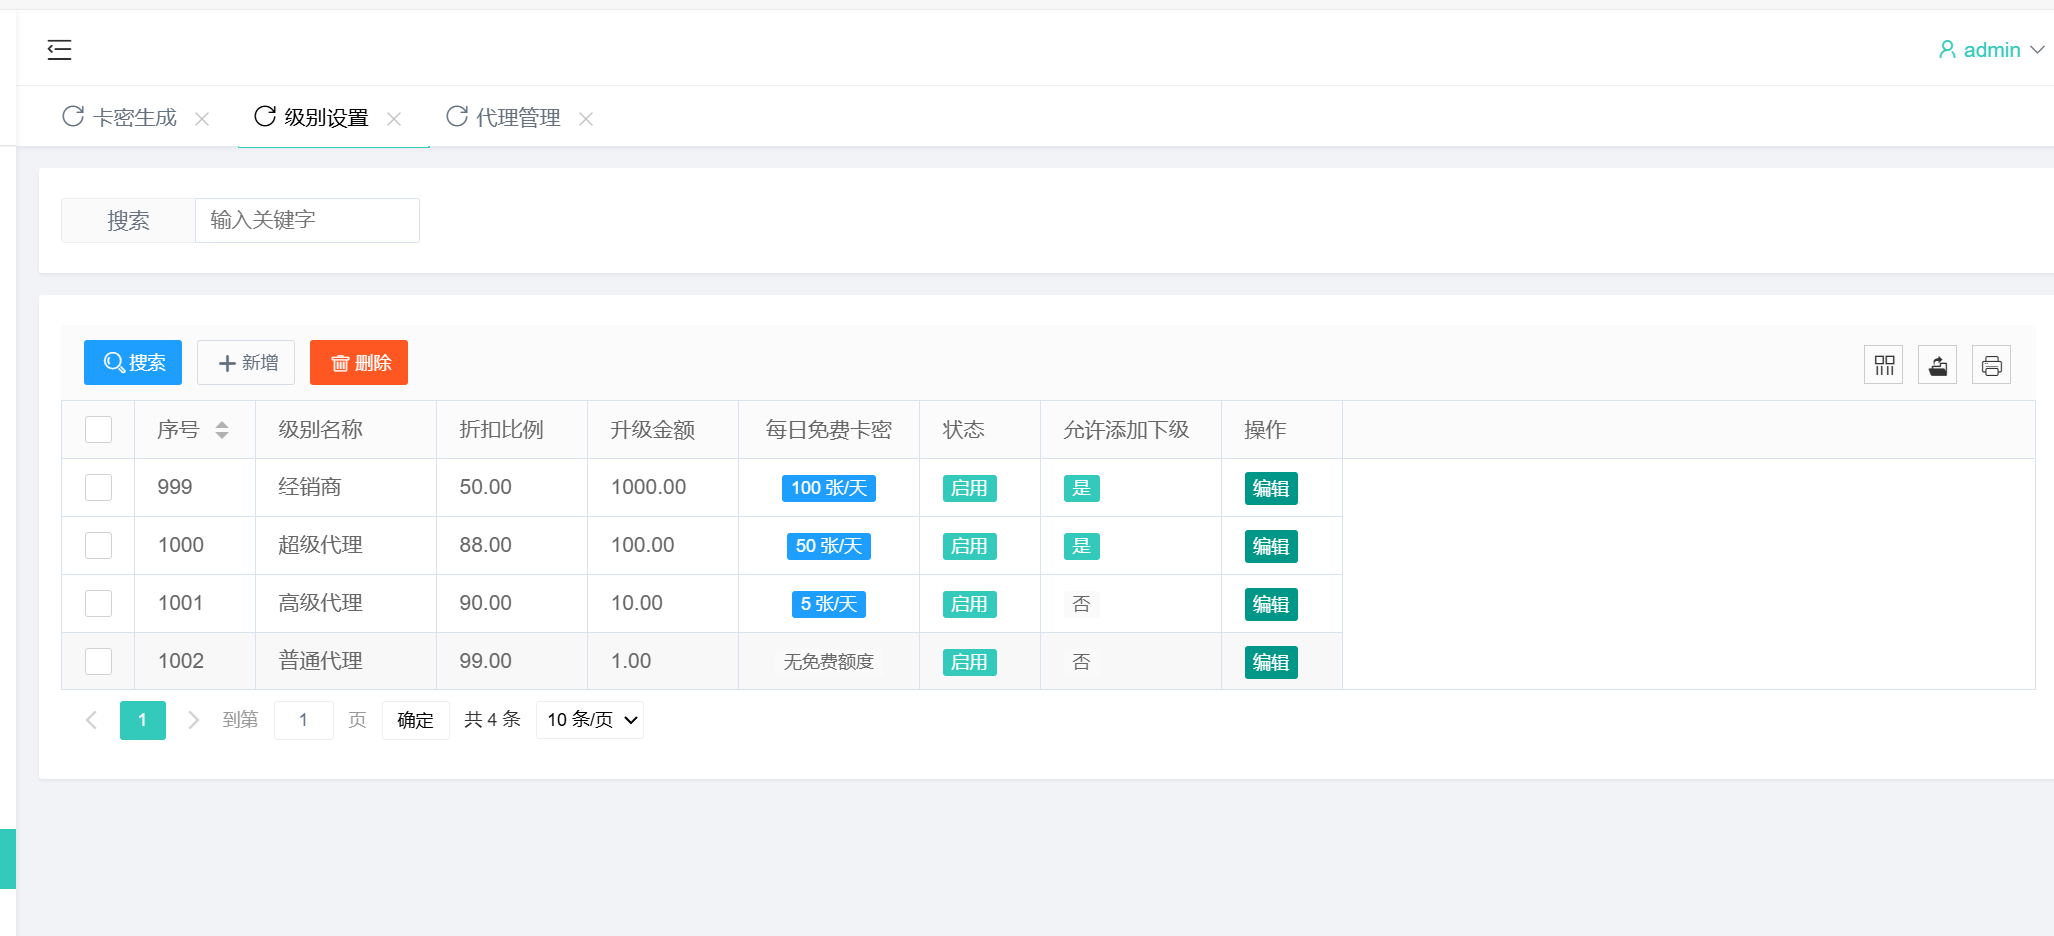The height and width of the screenshot is (936, 2054).
Task: Click 启用 status of 超级代理 row
Action: [x=969, y=546]
